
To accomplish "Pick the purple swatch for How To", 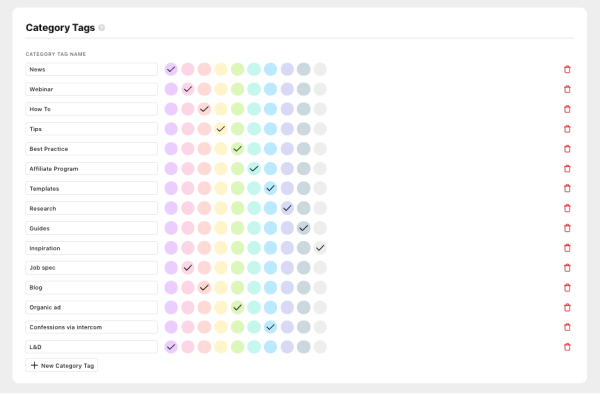I will pos(171,109).
